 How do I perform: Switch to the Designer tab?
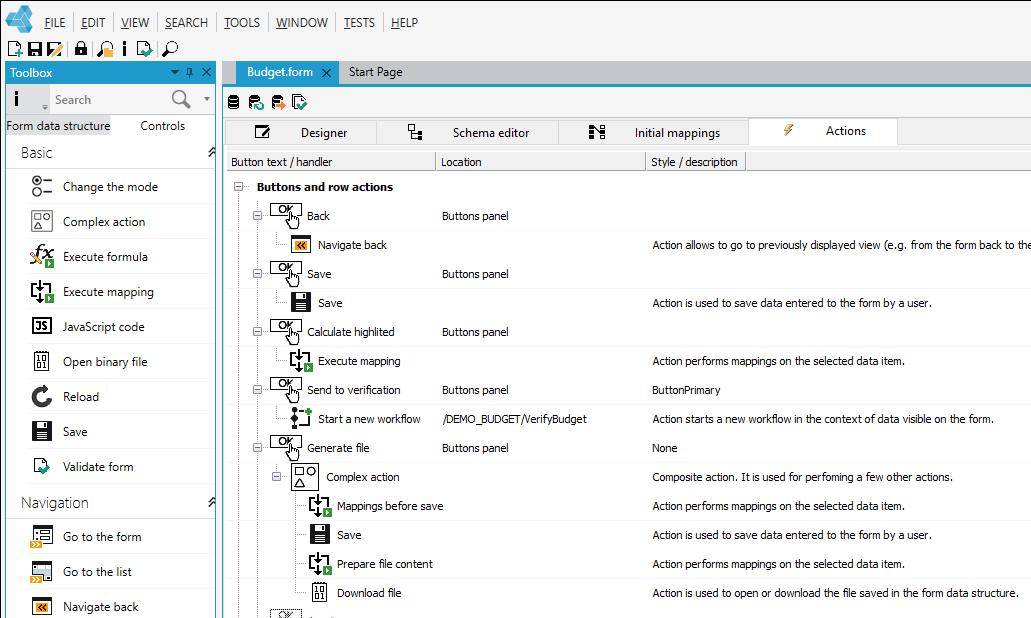tap(301, 132)
